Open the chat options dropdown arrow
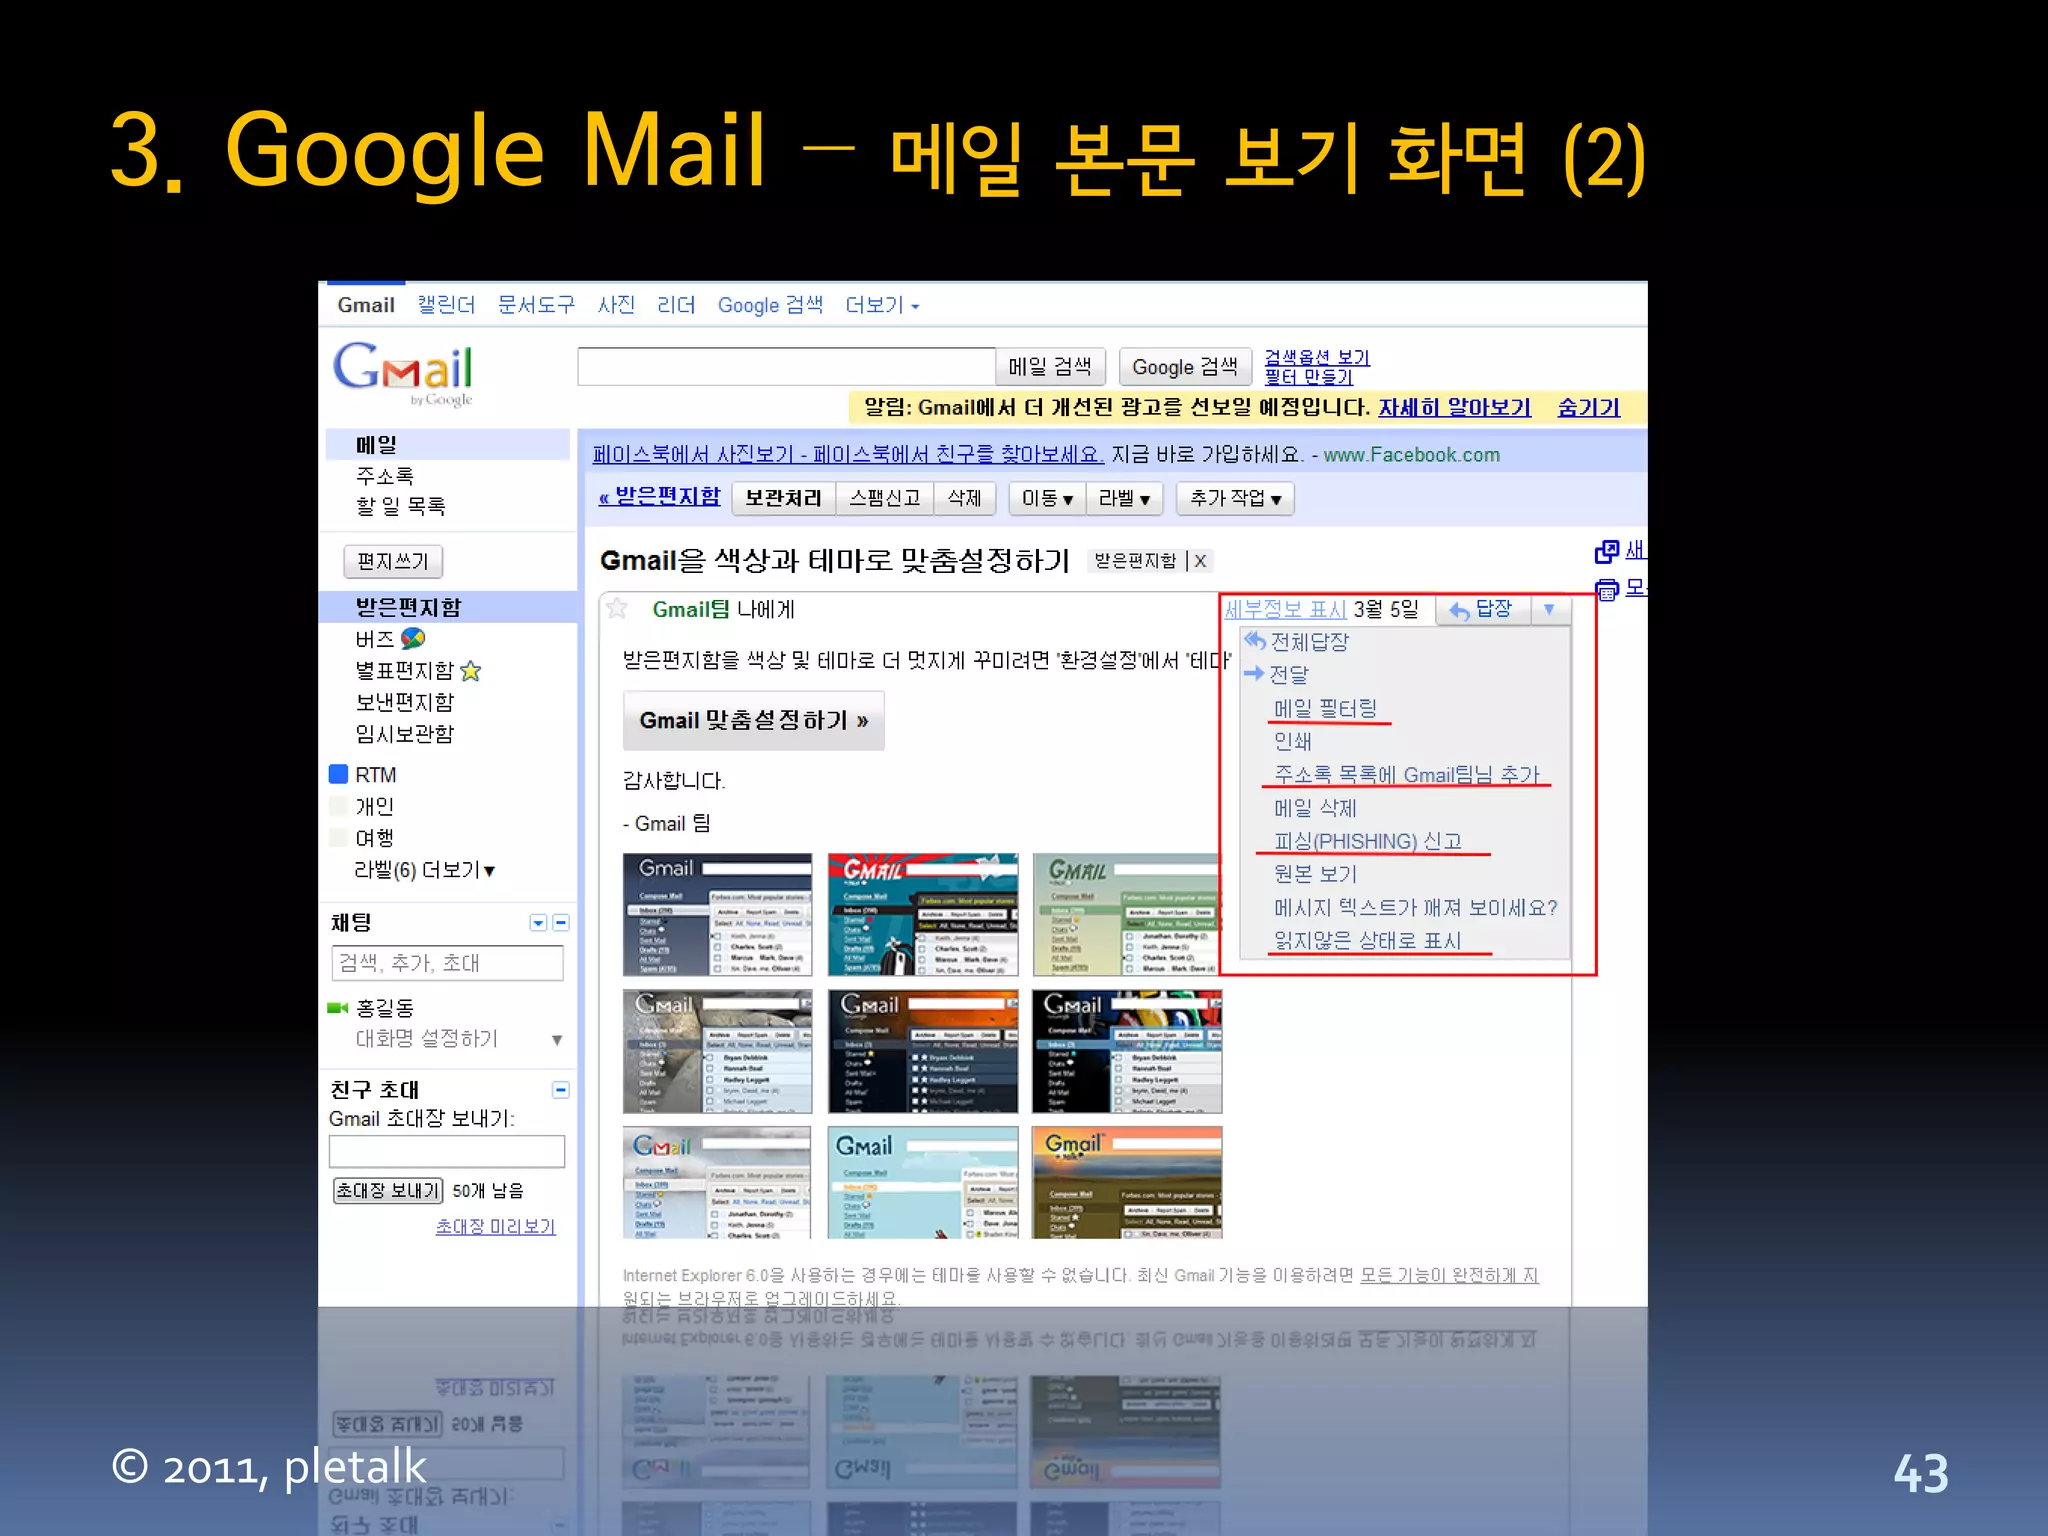This screenshot has height=1536, width=2048. click(x=538, y=922)
